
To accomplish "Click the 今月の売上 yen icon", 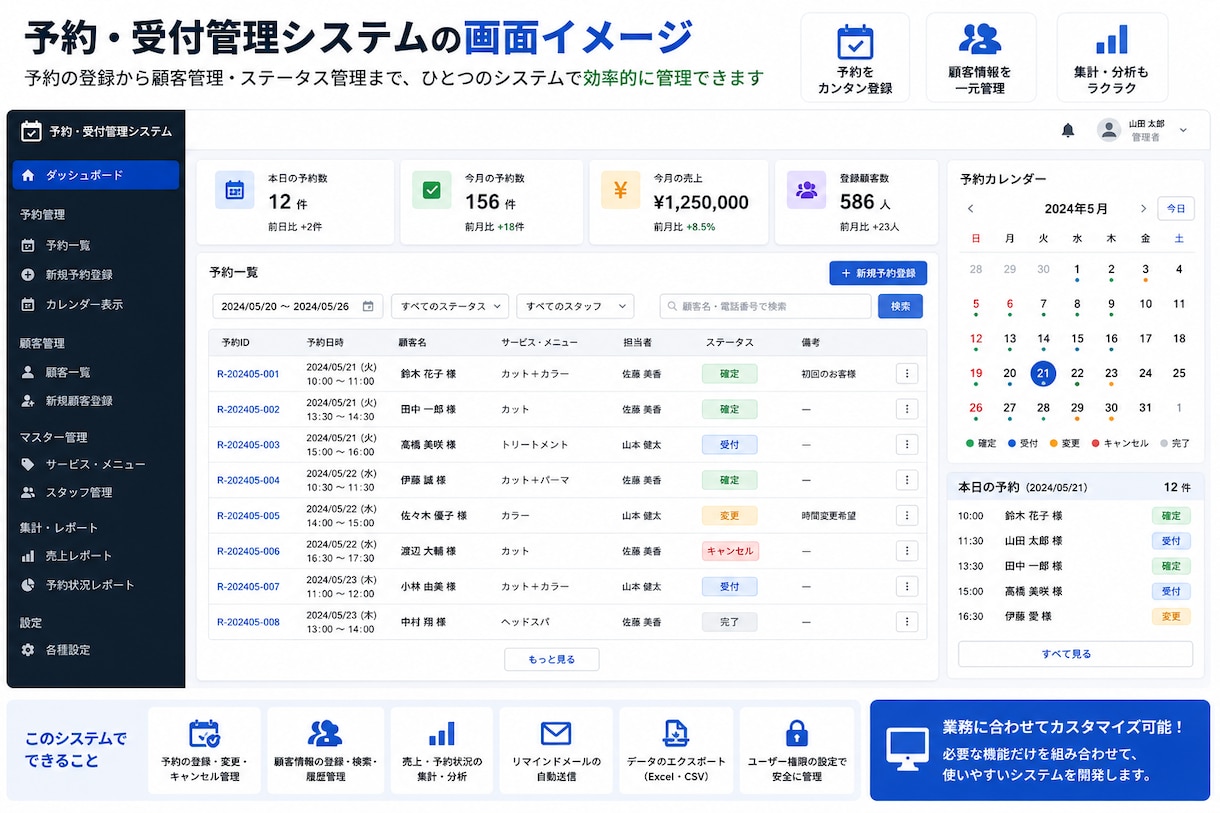I will (x=621, y=189).
